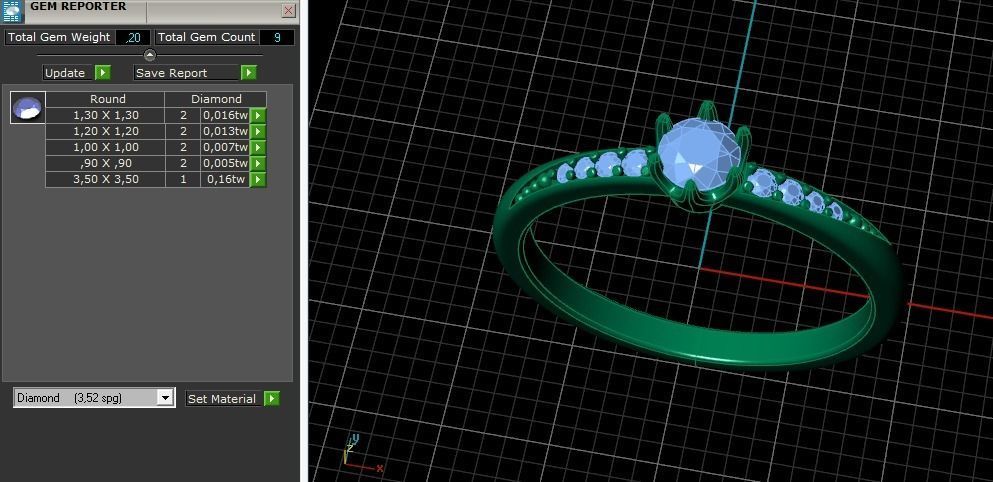Click green arrow for the 0,016tw row

pyautogui.click(x=258, y=115)
